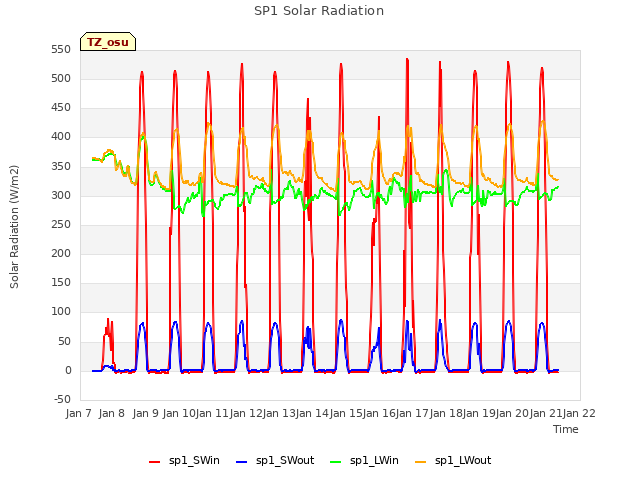Click the Jan 22 x-axis tick label

click(x=579, y=413)
